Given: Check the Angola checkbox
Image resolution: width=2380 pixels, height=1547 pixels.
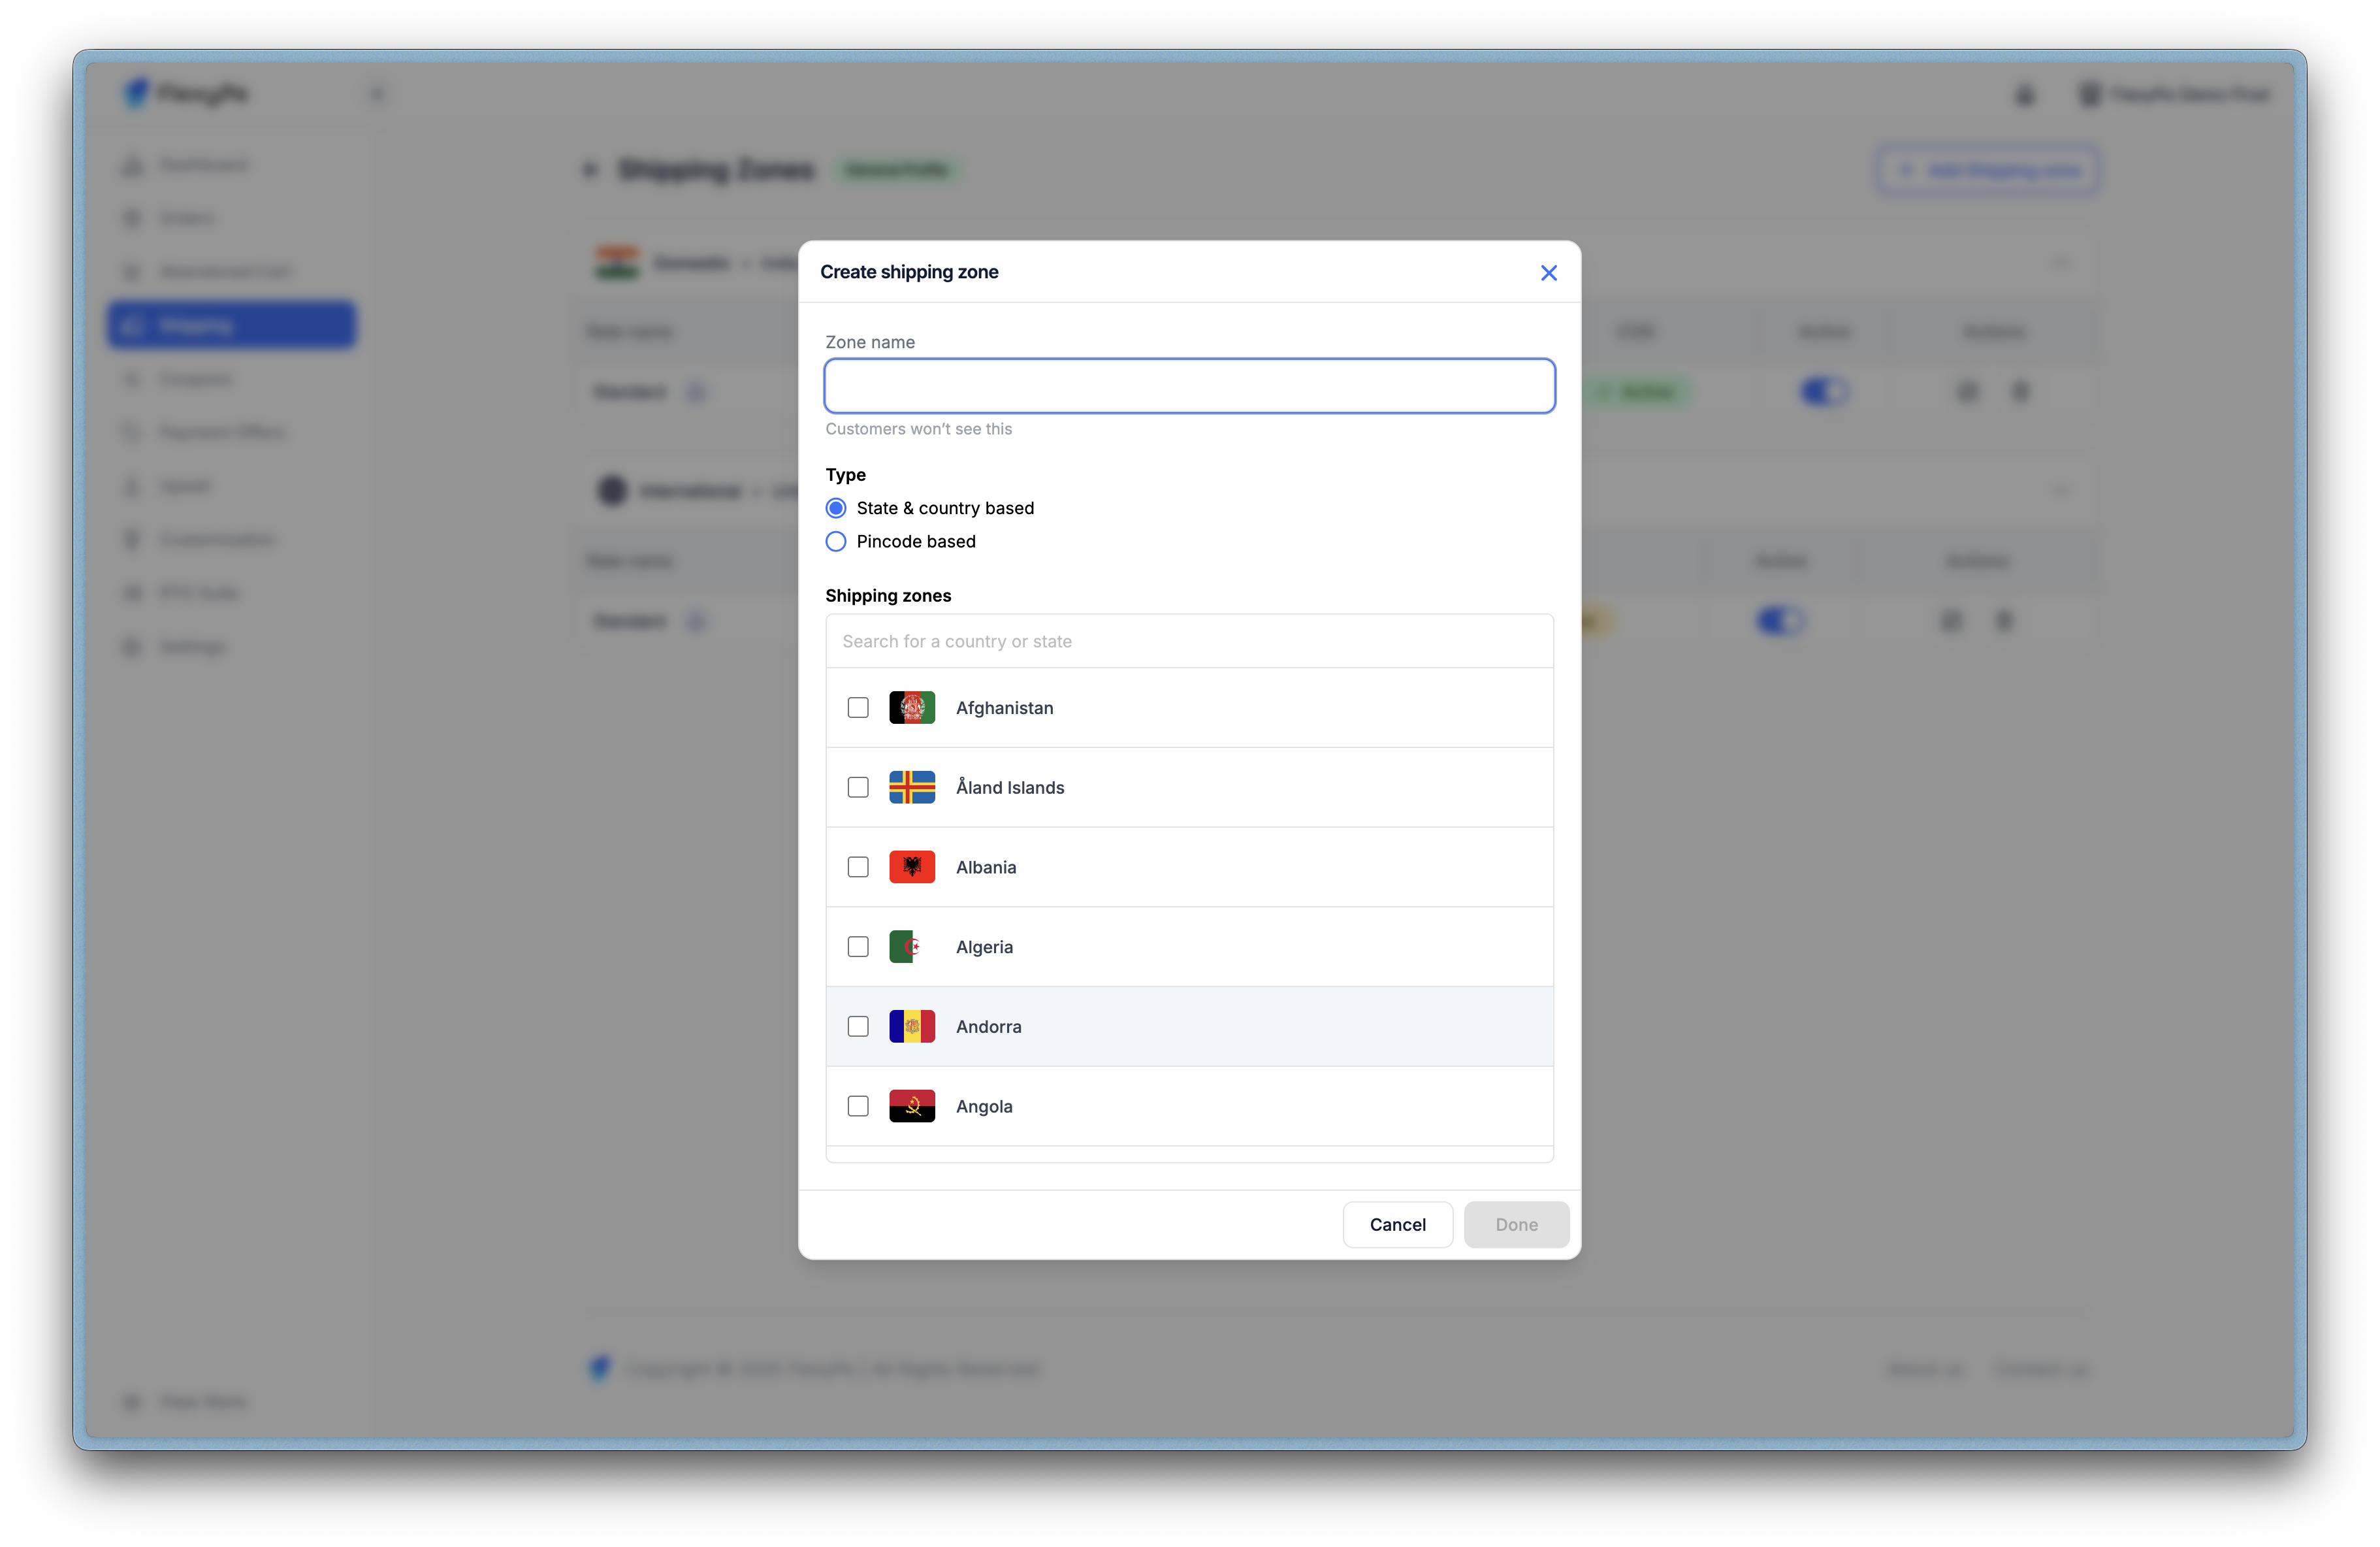Looking at the screenshot, I should pyautogui.click(x=858, y=1106).
